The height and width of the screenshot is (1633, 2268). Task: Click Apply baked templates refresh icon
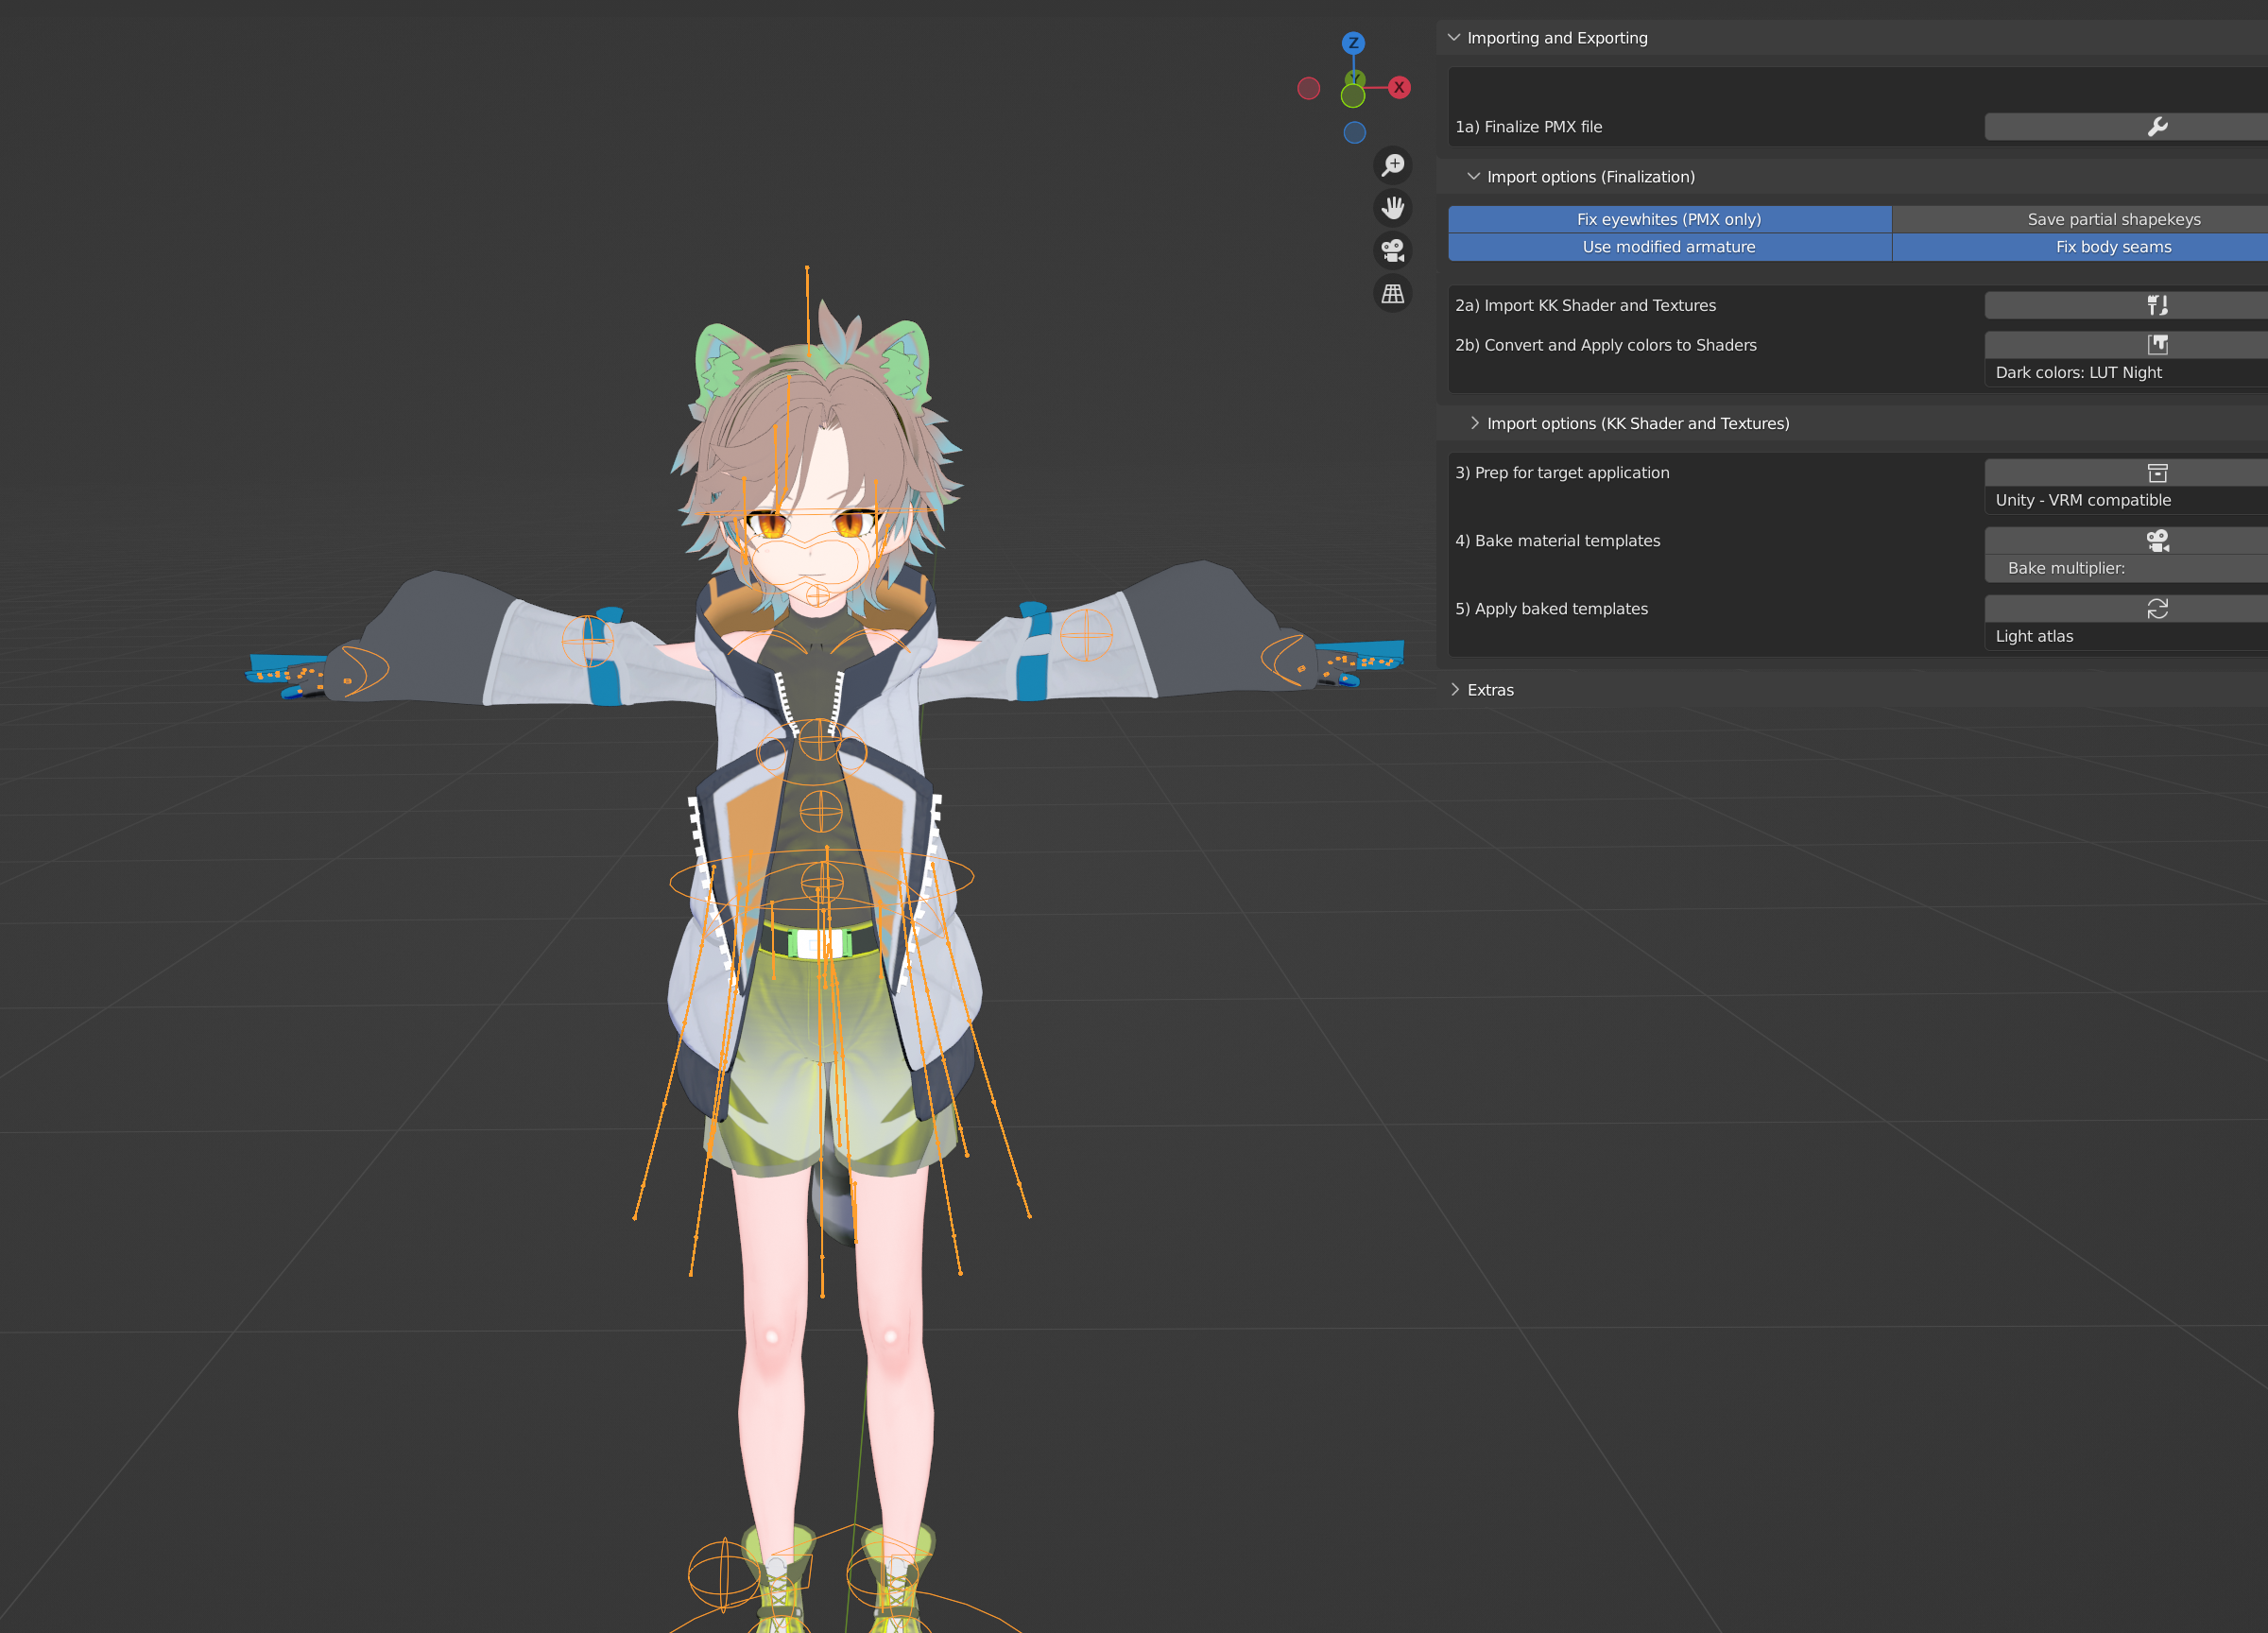(x=2156, y=609)
